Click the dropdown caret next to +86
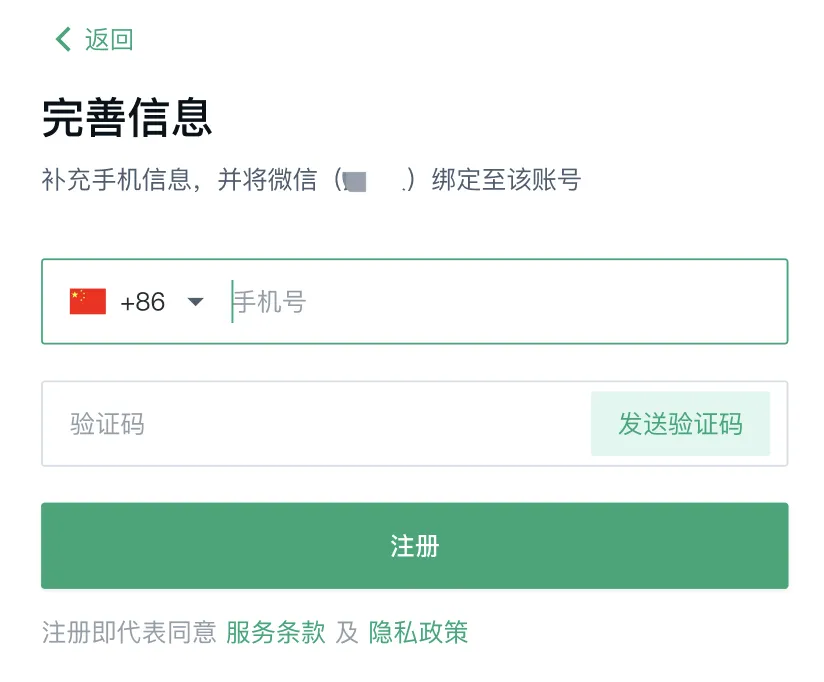This screenshot has width=824, height=682. (196, 301)
